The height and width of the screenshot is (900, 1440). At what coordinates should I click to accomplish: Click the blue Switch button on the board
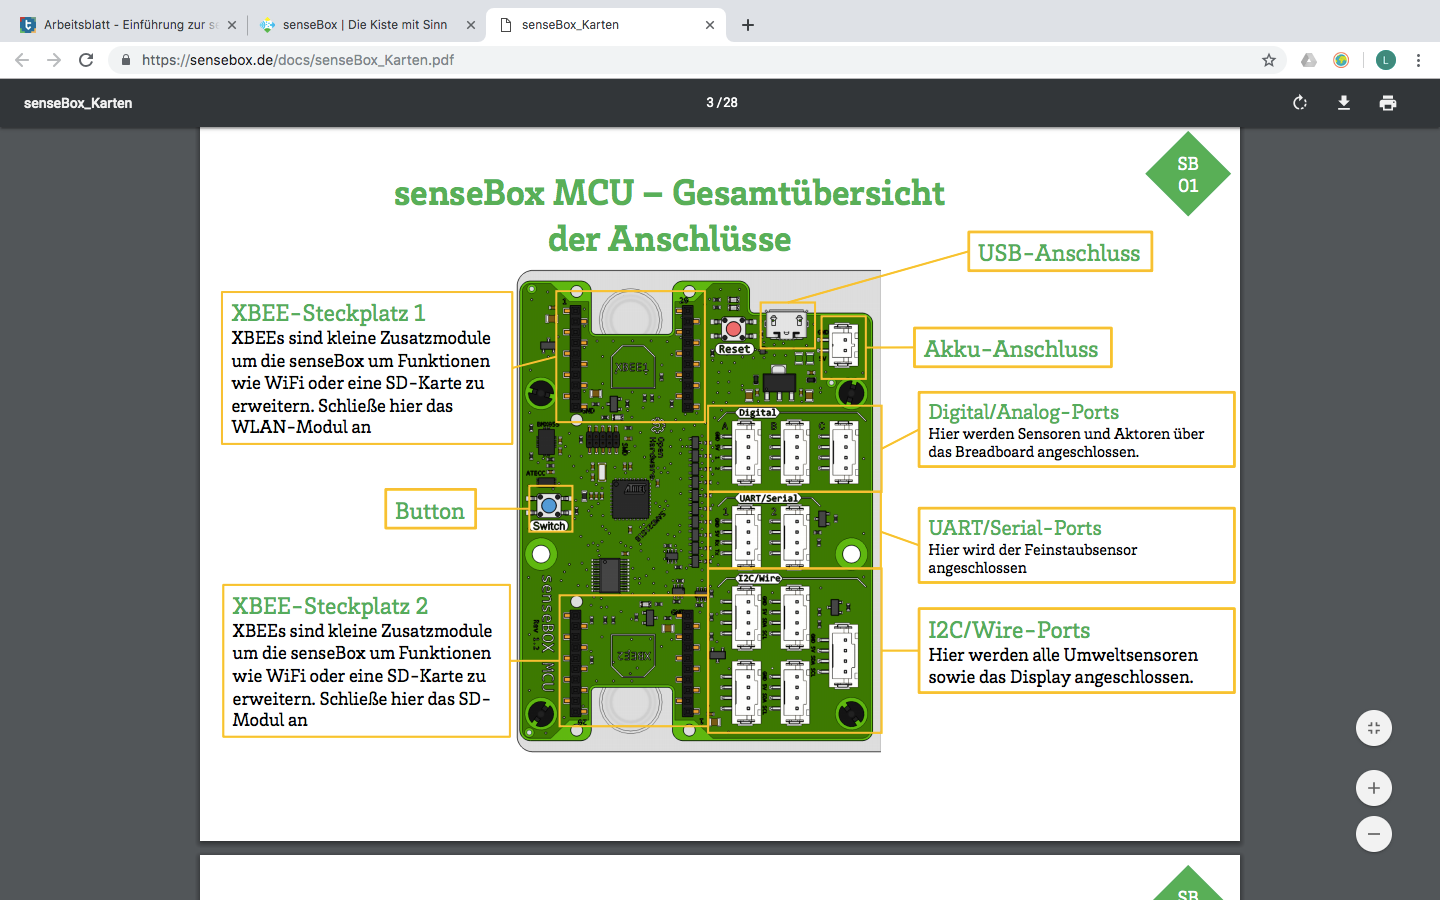[549, 506]
